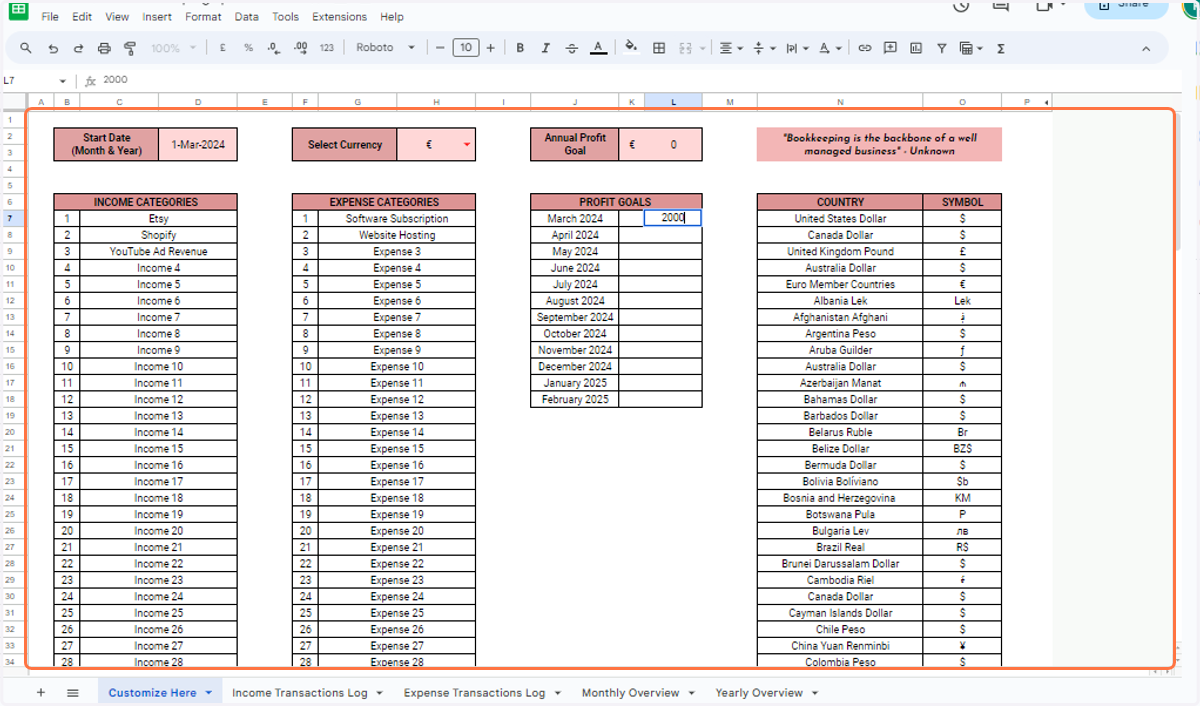Open the Format menu

(204, 17)
